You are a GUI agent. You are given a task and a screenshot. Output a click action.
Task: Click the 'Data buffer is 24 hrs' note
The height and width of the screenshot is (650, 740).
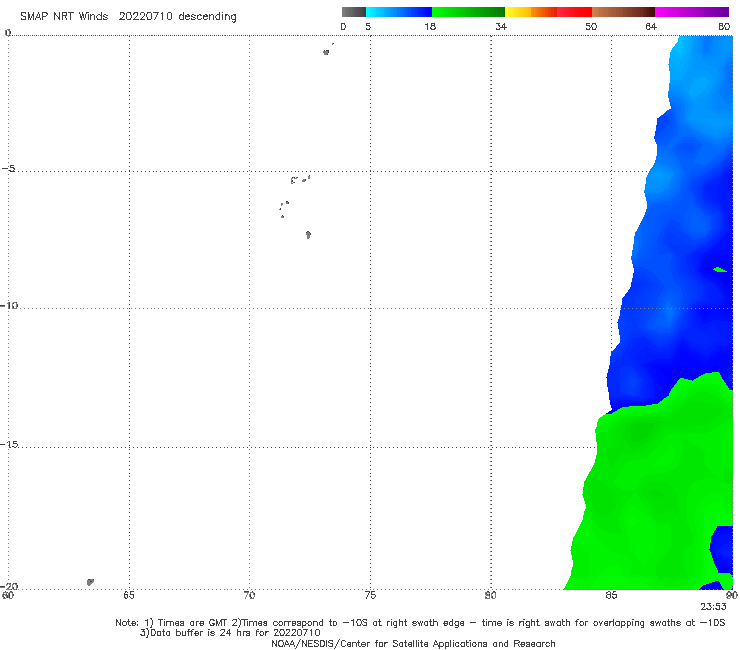(230, 633)
